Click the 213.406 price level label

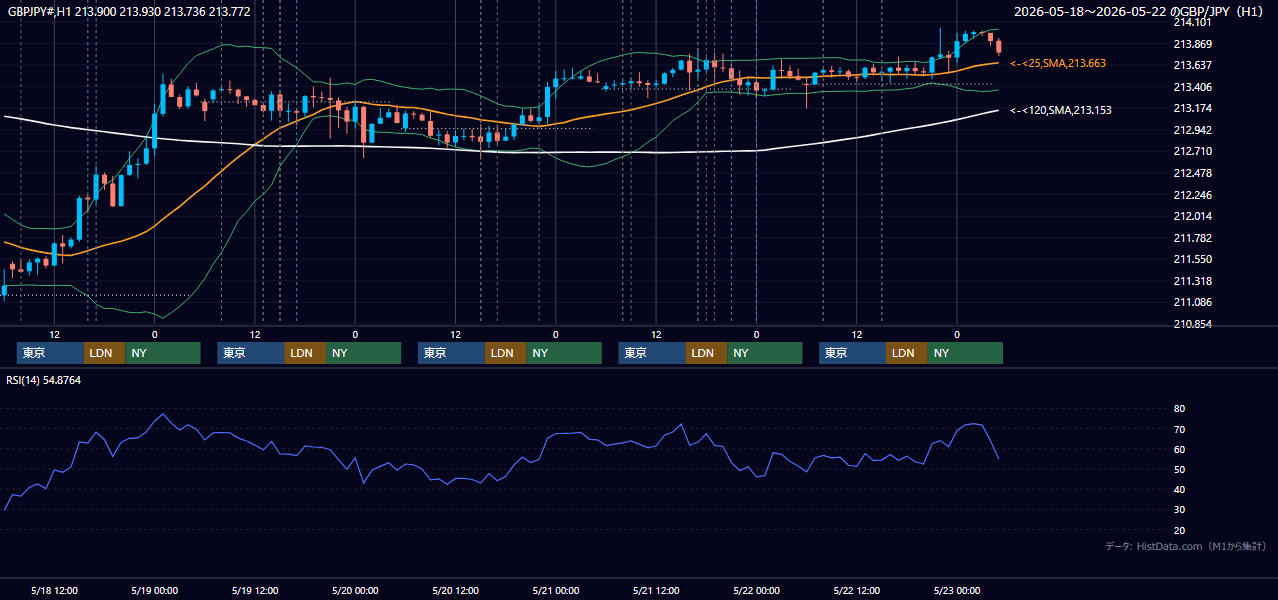coord(1192,87)
